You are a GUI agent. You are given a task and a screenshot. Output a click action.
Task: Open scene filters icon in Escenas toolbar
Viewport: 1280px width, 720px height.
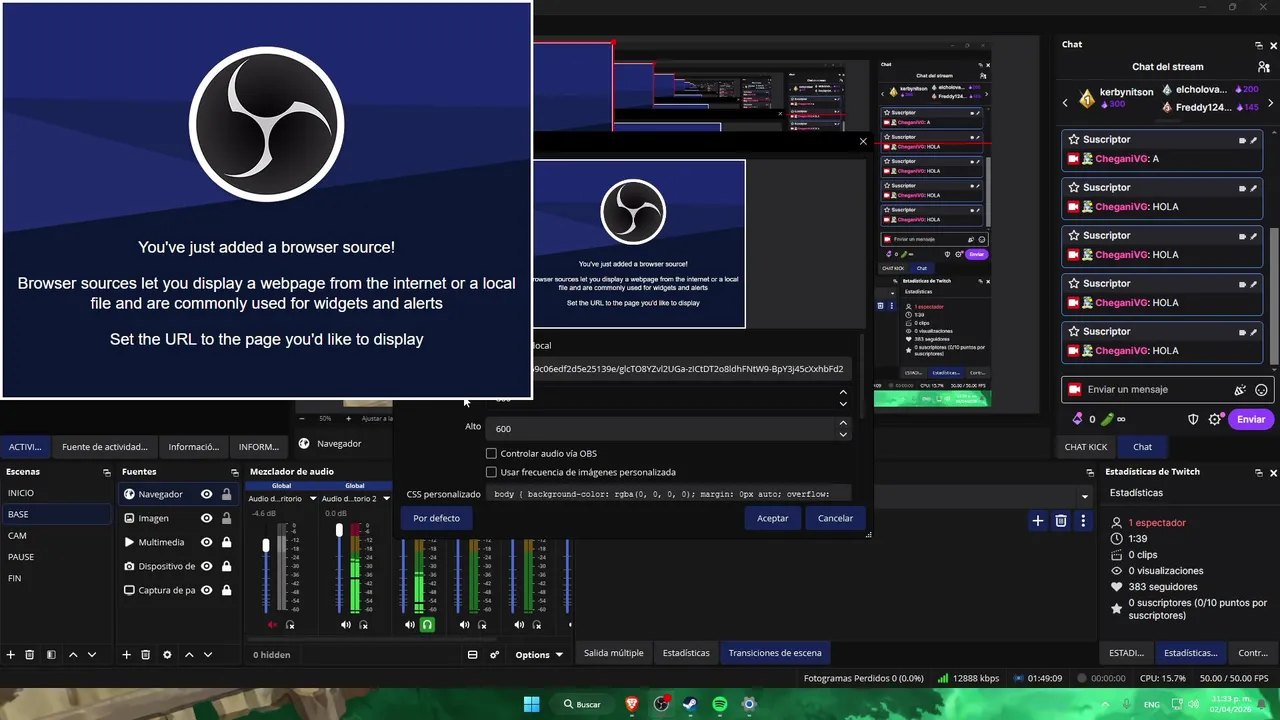pyautogui.click(x=51, y=655)
